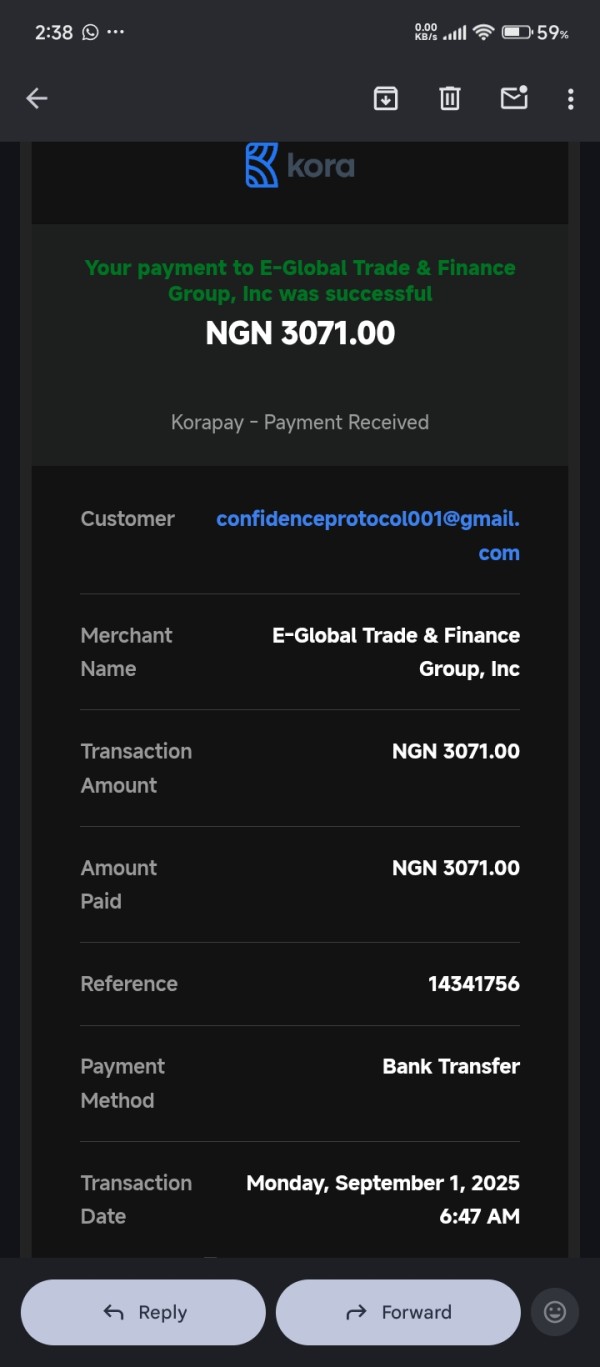Tap the battery indicator in status bar
The height and width of the screenshot is (1367, 600).
click(x=516, y=32)
